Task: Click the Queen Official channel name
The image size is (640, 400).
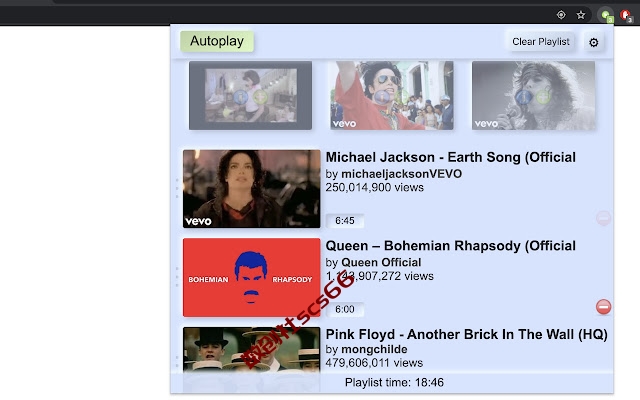Action: click(x=381, y=262)
